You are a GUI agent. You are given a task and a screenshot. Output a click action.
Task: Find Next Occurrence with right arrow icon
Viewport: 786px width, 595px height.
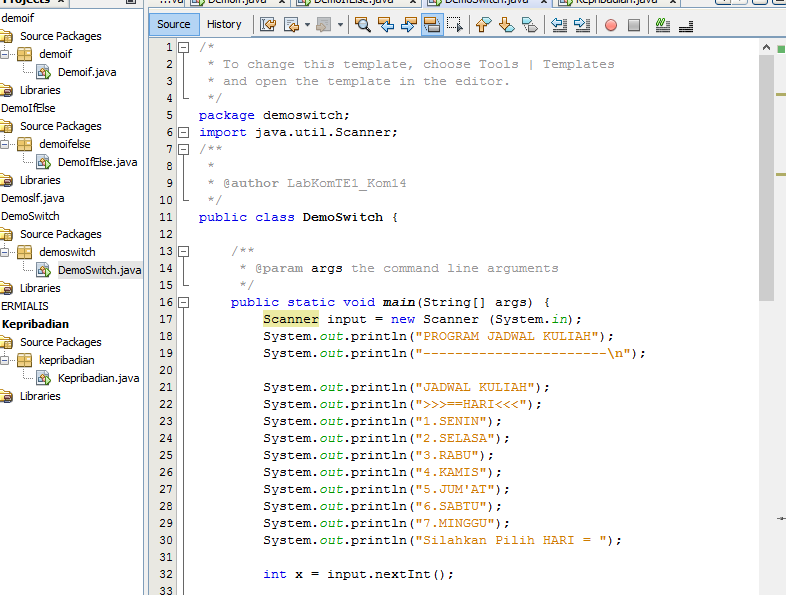coord(409,24)
